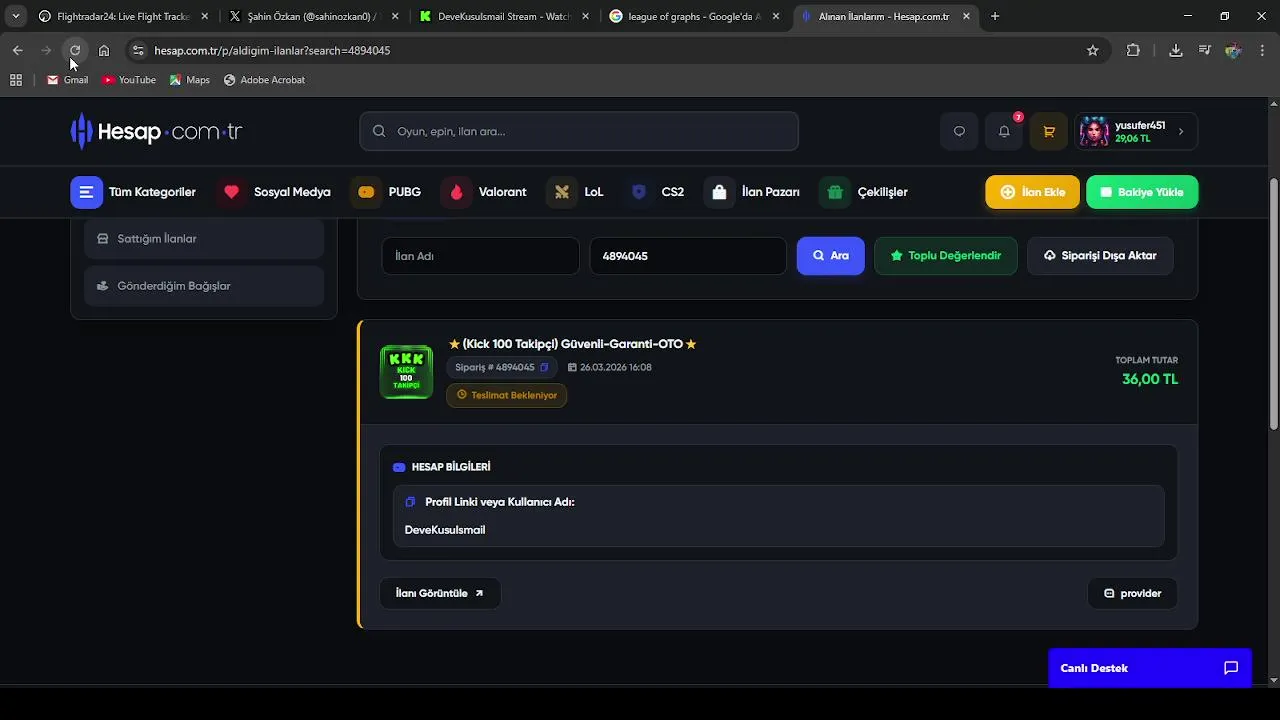This screenshot has height=720, width=1280.
Task: Open Gmail bookmark
Action: (68, 80)
